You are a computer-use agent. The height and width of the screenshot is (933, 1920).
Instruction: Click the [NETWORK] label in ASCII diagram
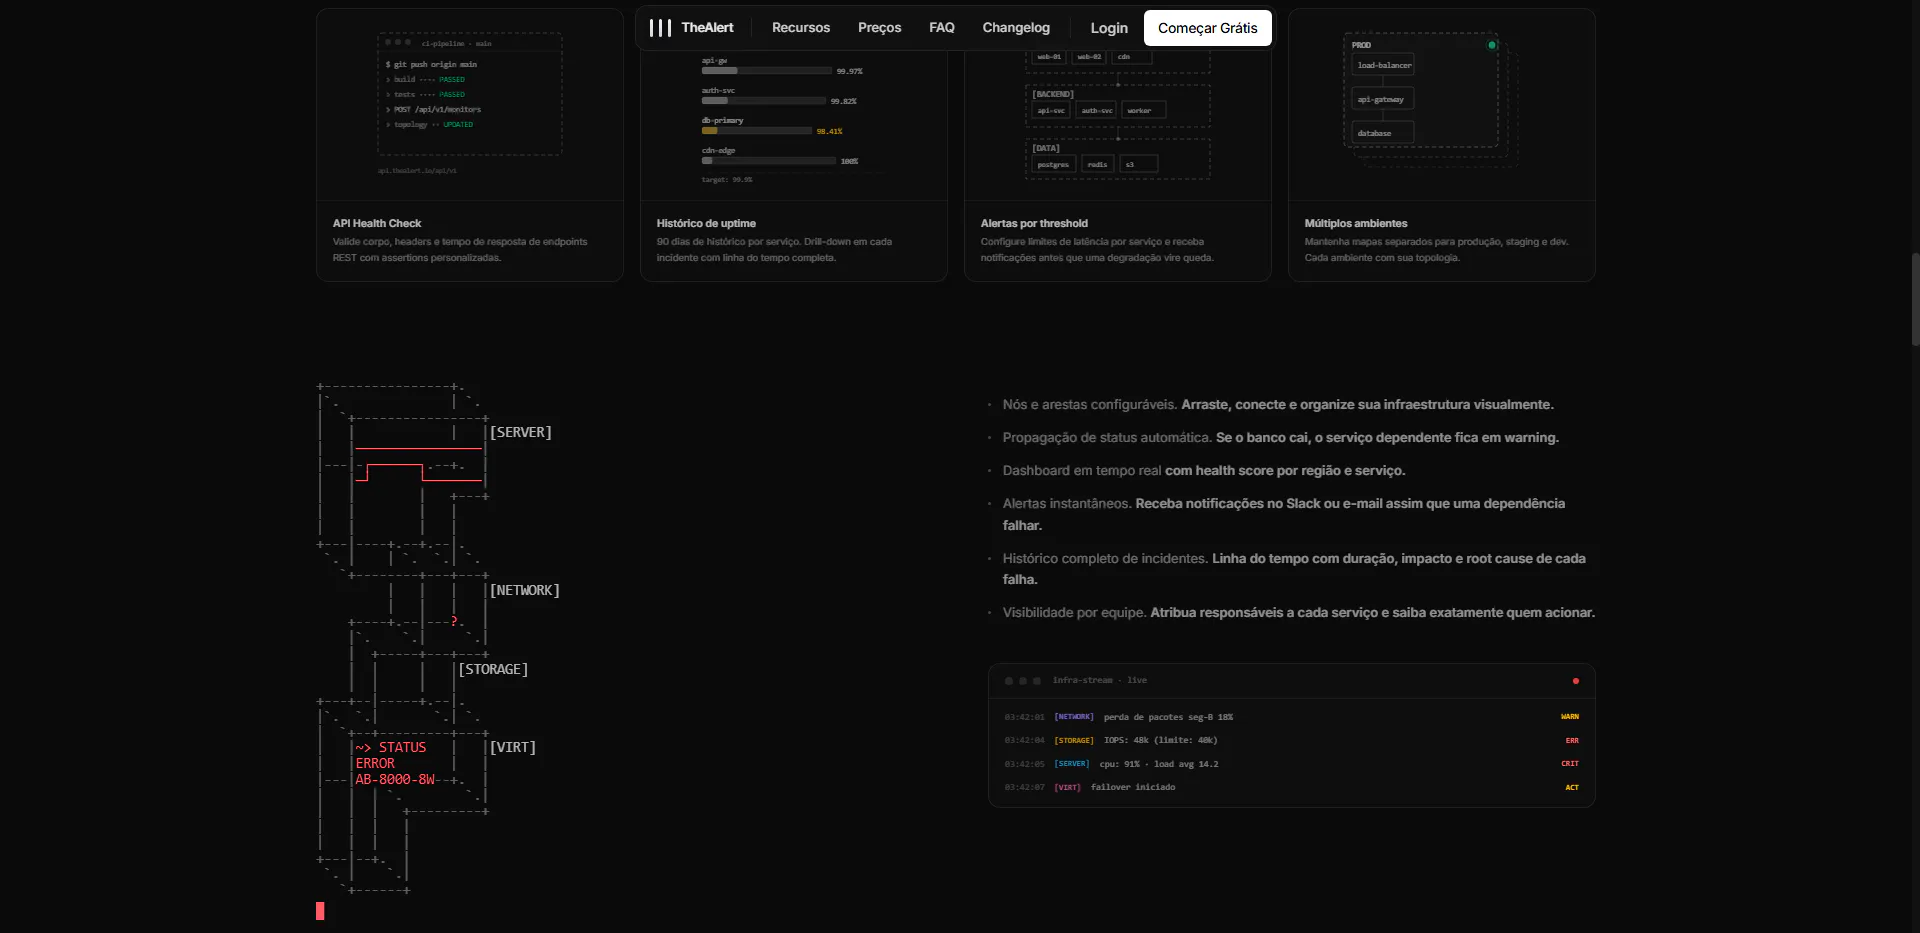(525, 590)
